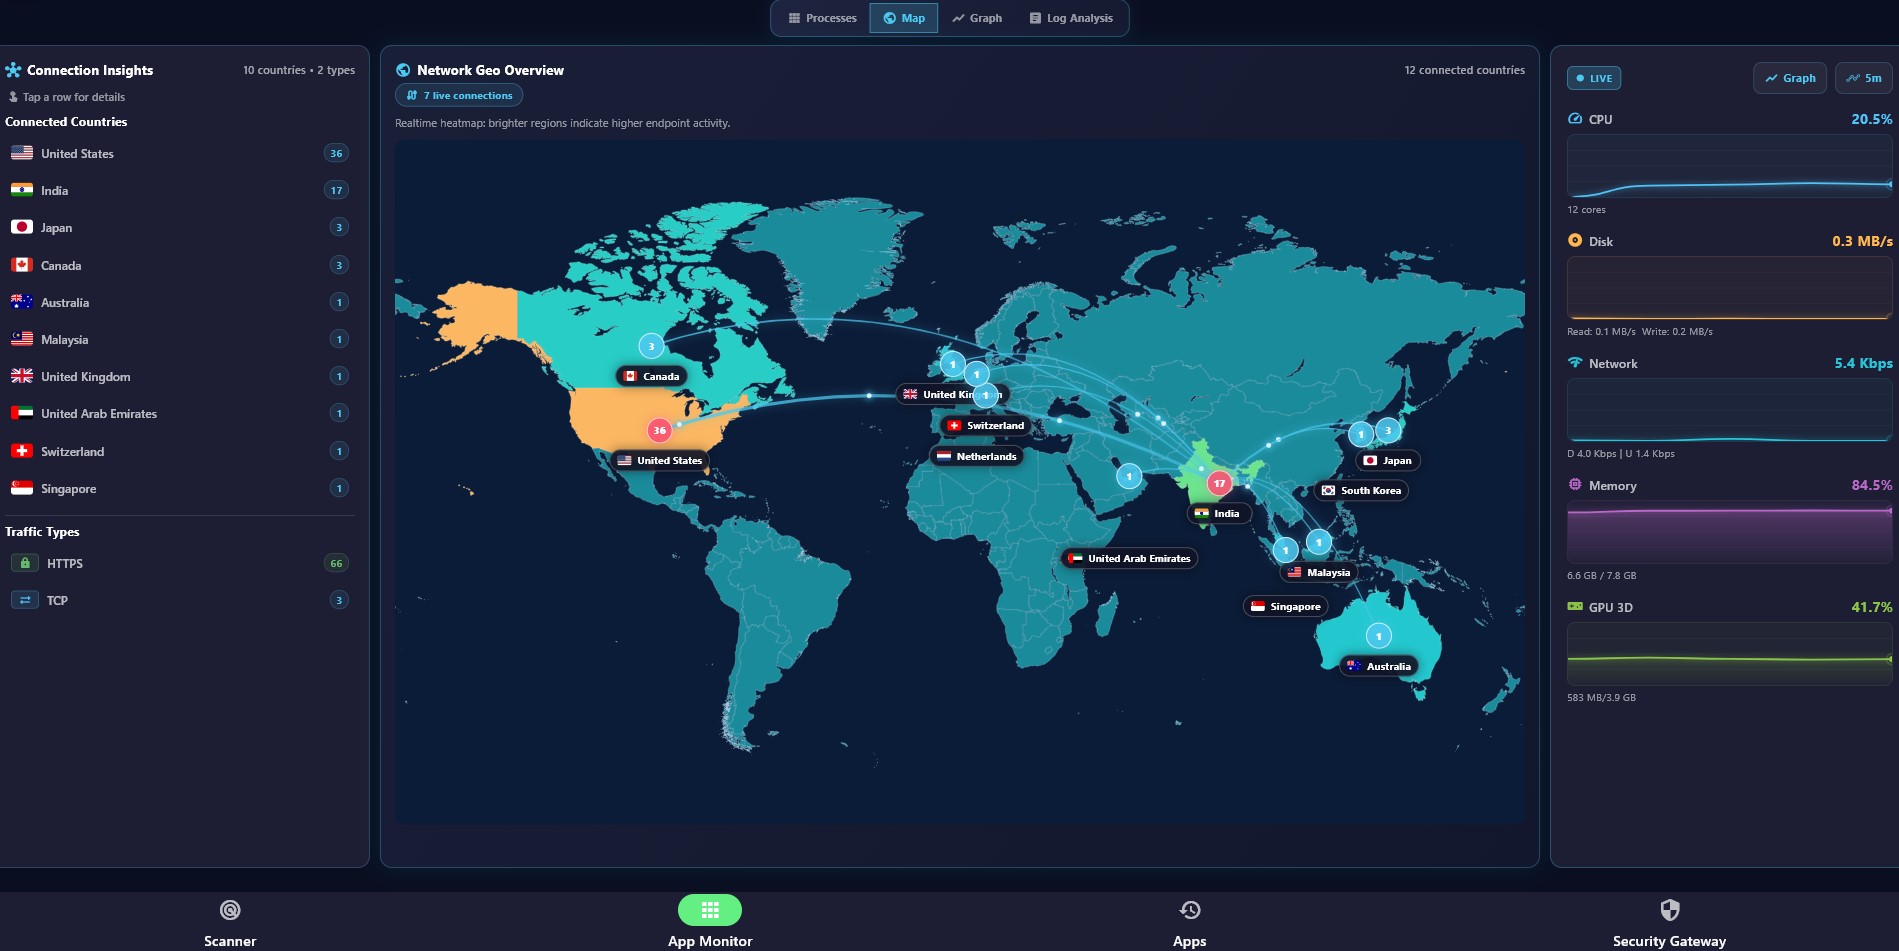Click the Disk icon
The width and height of the screenshot is (1899, 951).
tap(1575, 241)
